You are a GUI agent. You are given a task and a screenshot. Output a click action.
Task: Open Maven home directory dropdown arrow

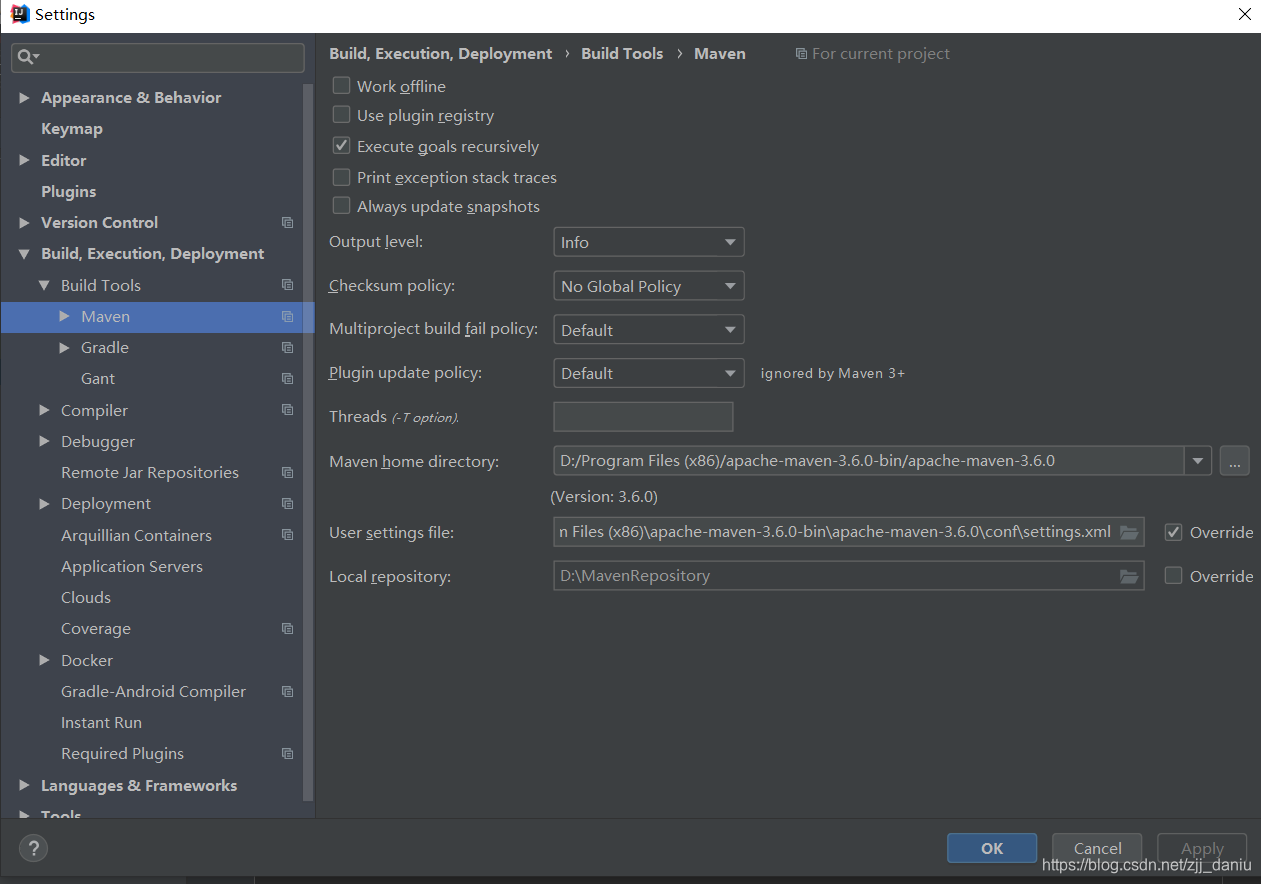coord(1198,461)
